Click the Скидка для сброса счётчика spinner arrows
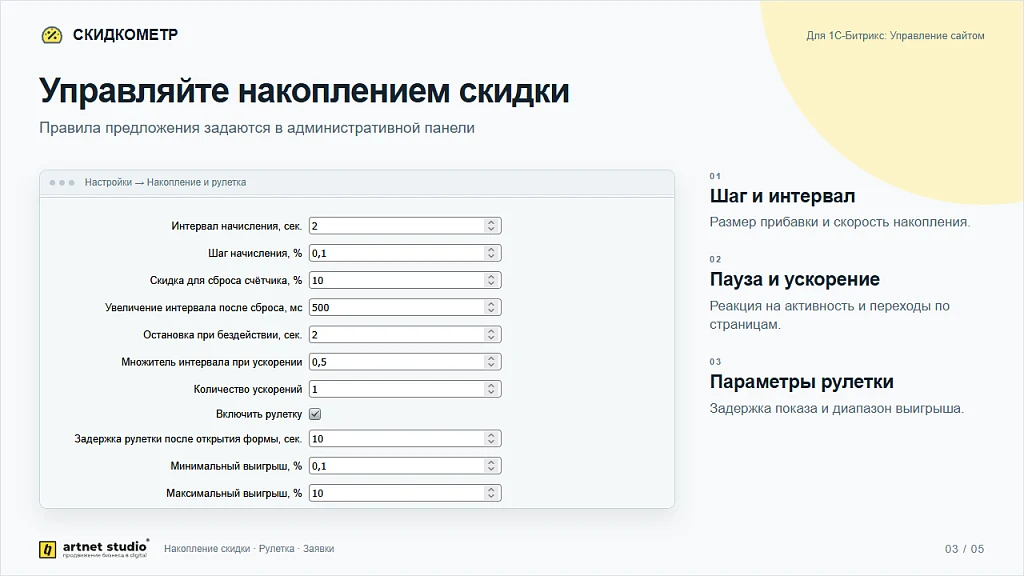The width and height of the screenshot is (1024, 576). [491, 280]
